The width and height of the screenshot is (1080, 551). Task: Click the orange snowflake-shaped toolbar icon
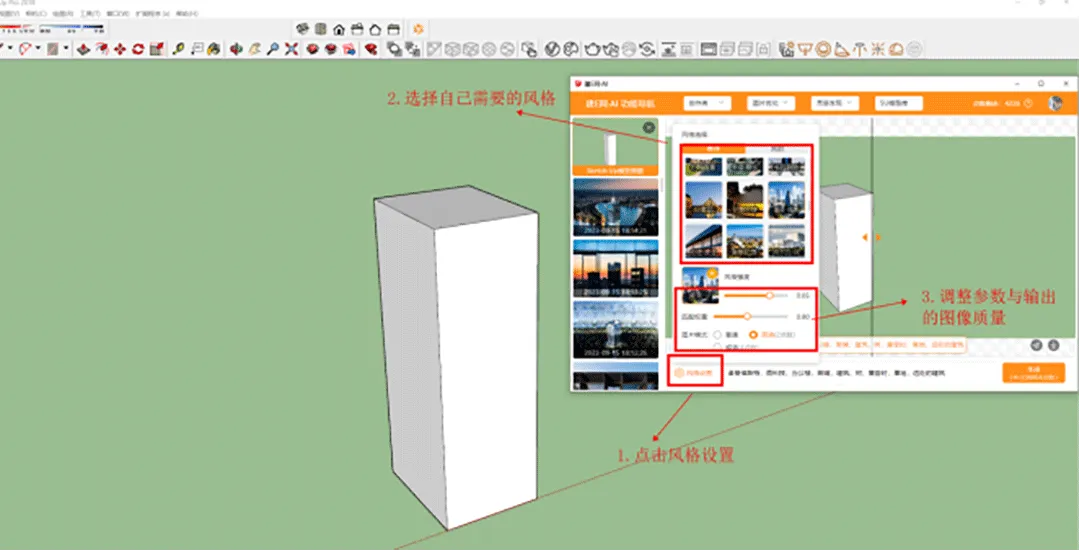coord(878,49)
